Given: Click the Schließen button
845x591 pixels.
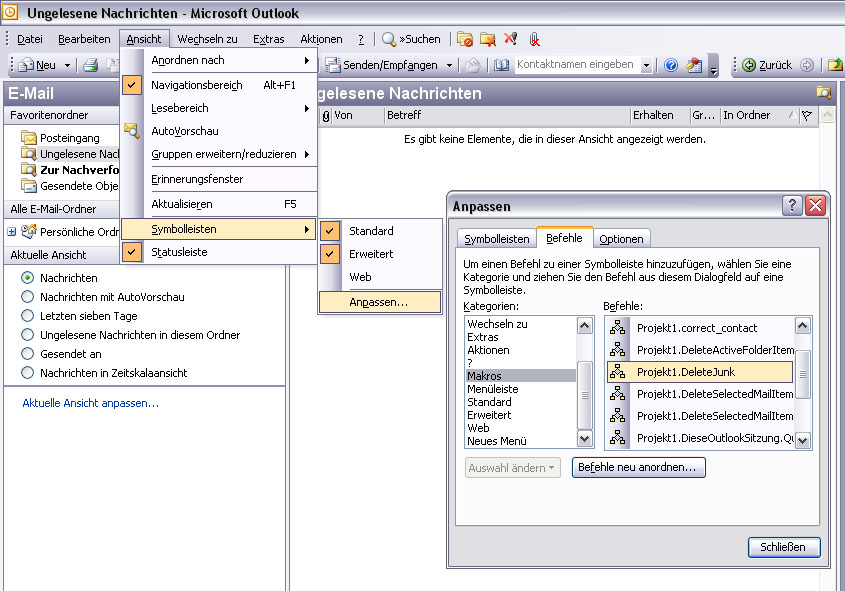Looking at the screenshot, I should pos(784,547).
